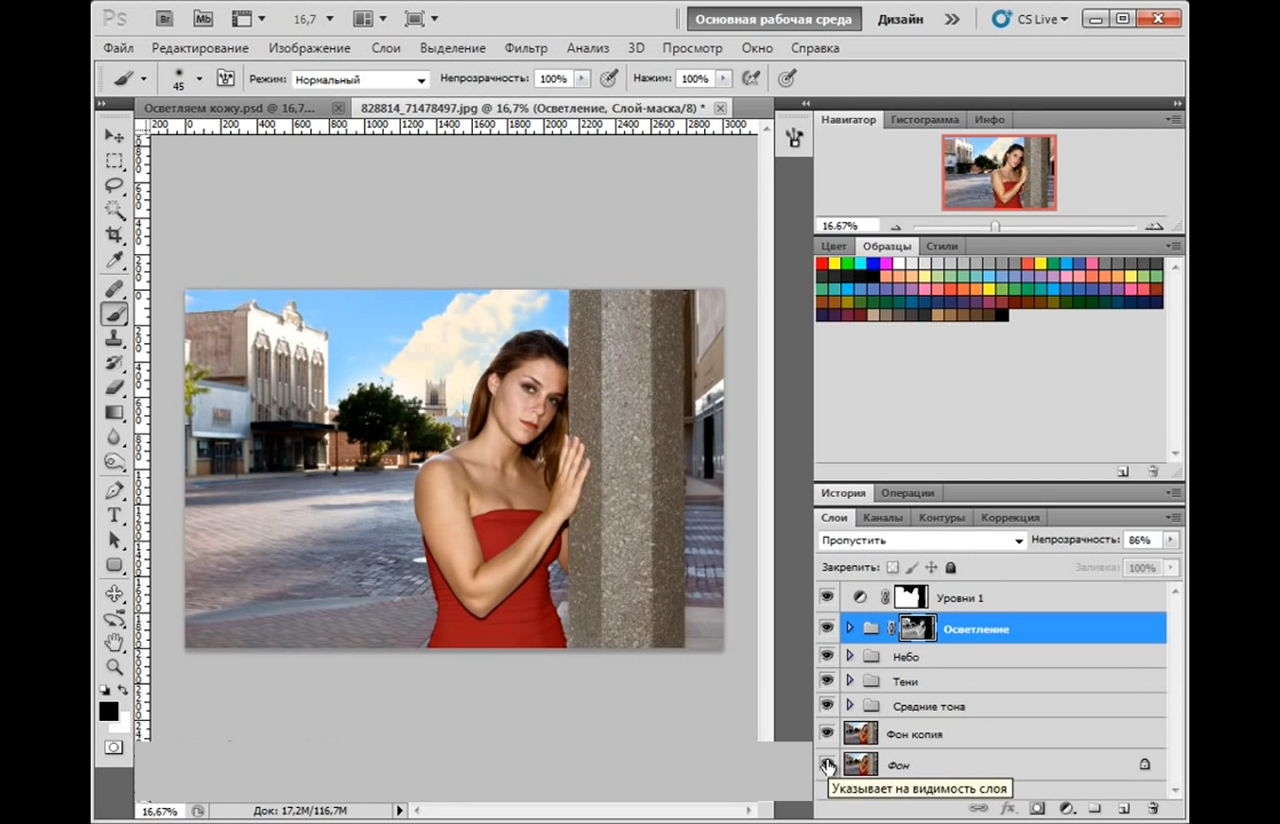Select the Zoom tool in the toolbox
This screenshot has height=824, width=1280.
tap(114, 667)
